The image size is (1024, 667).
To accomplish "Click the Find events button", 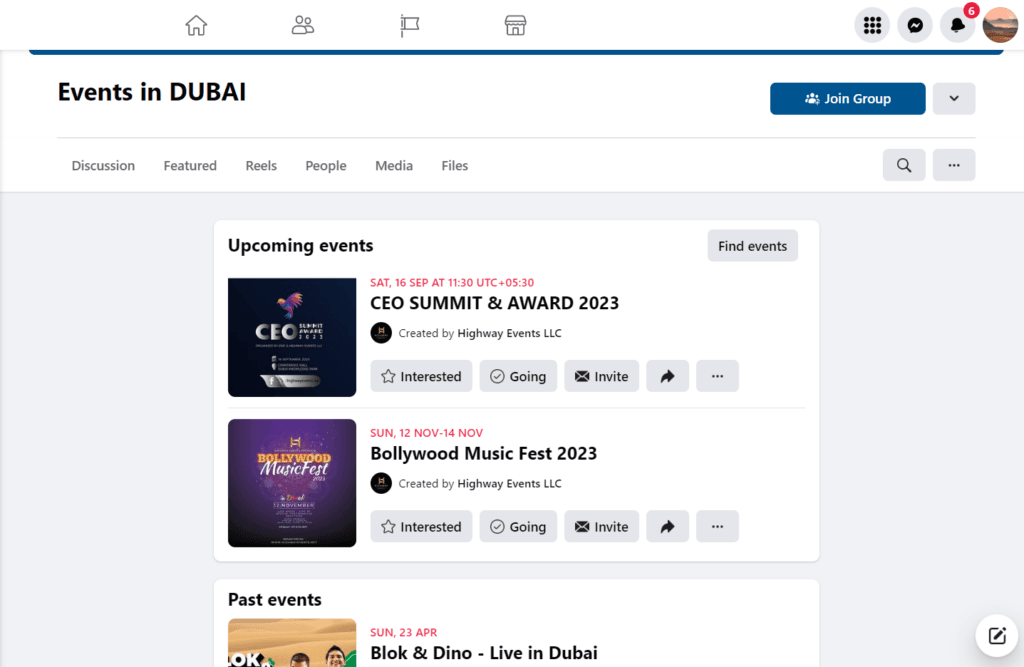I will pos(752,245).
